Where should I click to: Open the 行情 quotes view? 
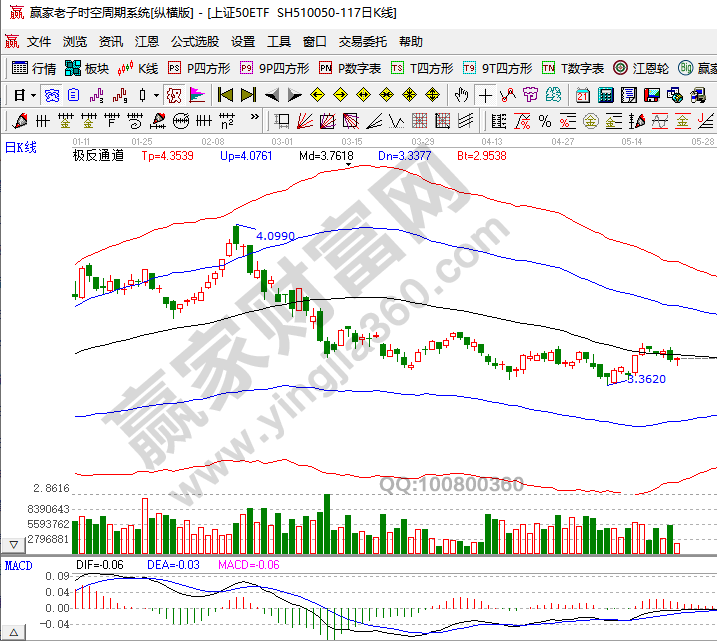pos(34,68)
